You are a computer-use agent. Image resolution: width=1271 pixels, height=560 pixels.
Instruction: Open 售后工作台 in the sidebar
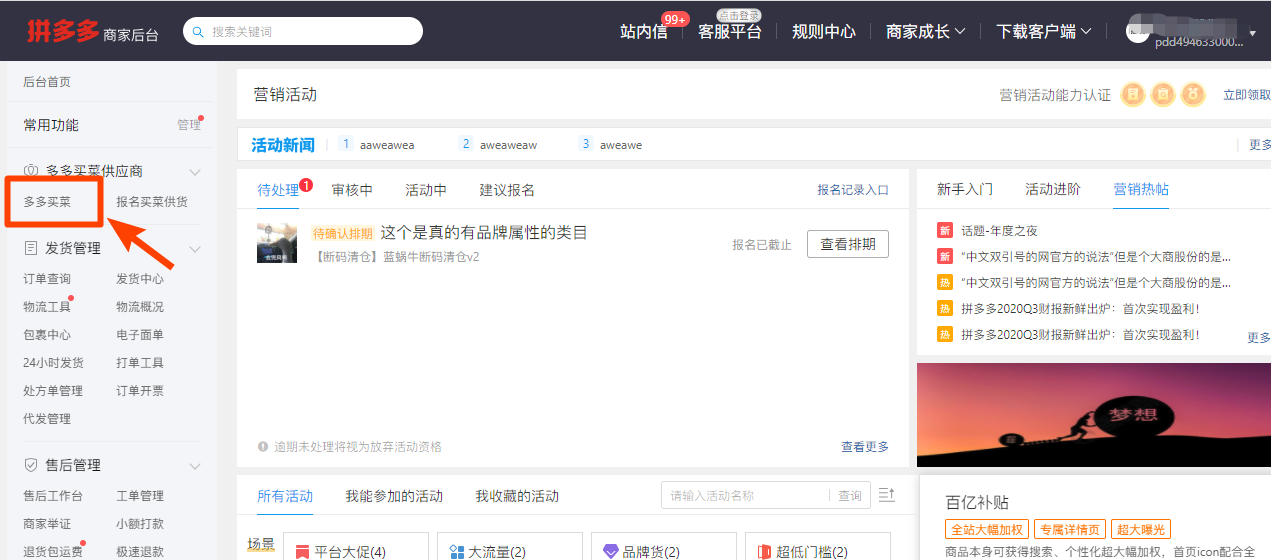53,496
